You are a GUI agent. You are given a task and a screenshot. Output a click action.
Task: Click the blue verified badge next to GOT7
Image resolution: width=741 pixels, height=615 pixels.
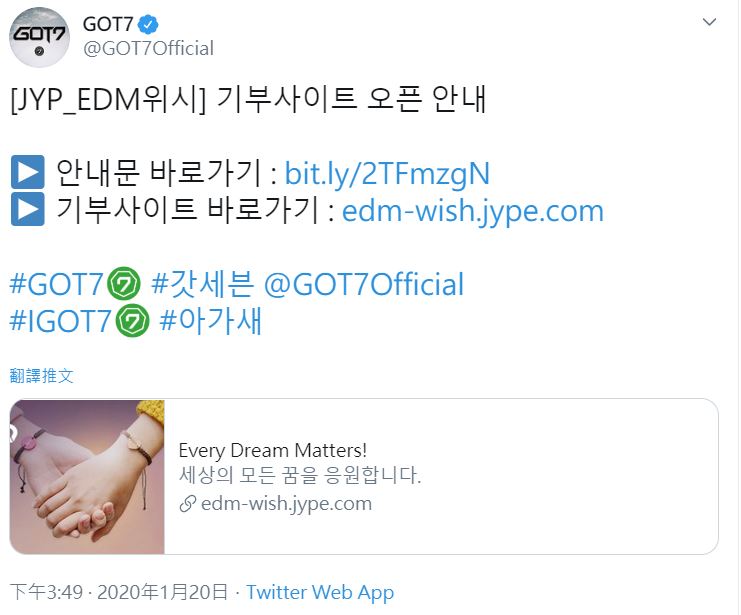(148, 25)
